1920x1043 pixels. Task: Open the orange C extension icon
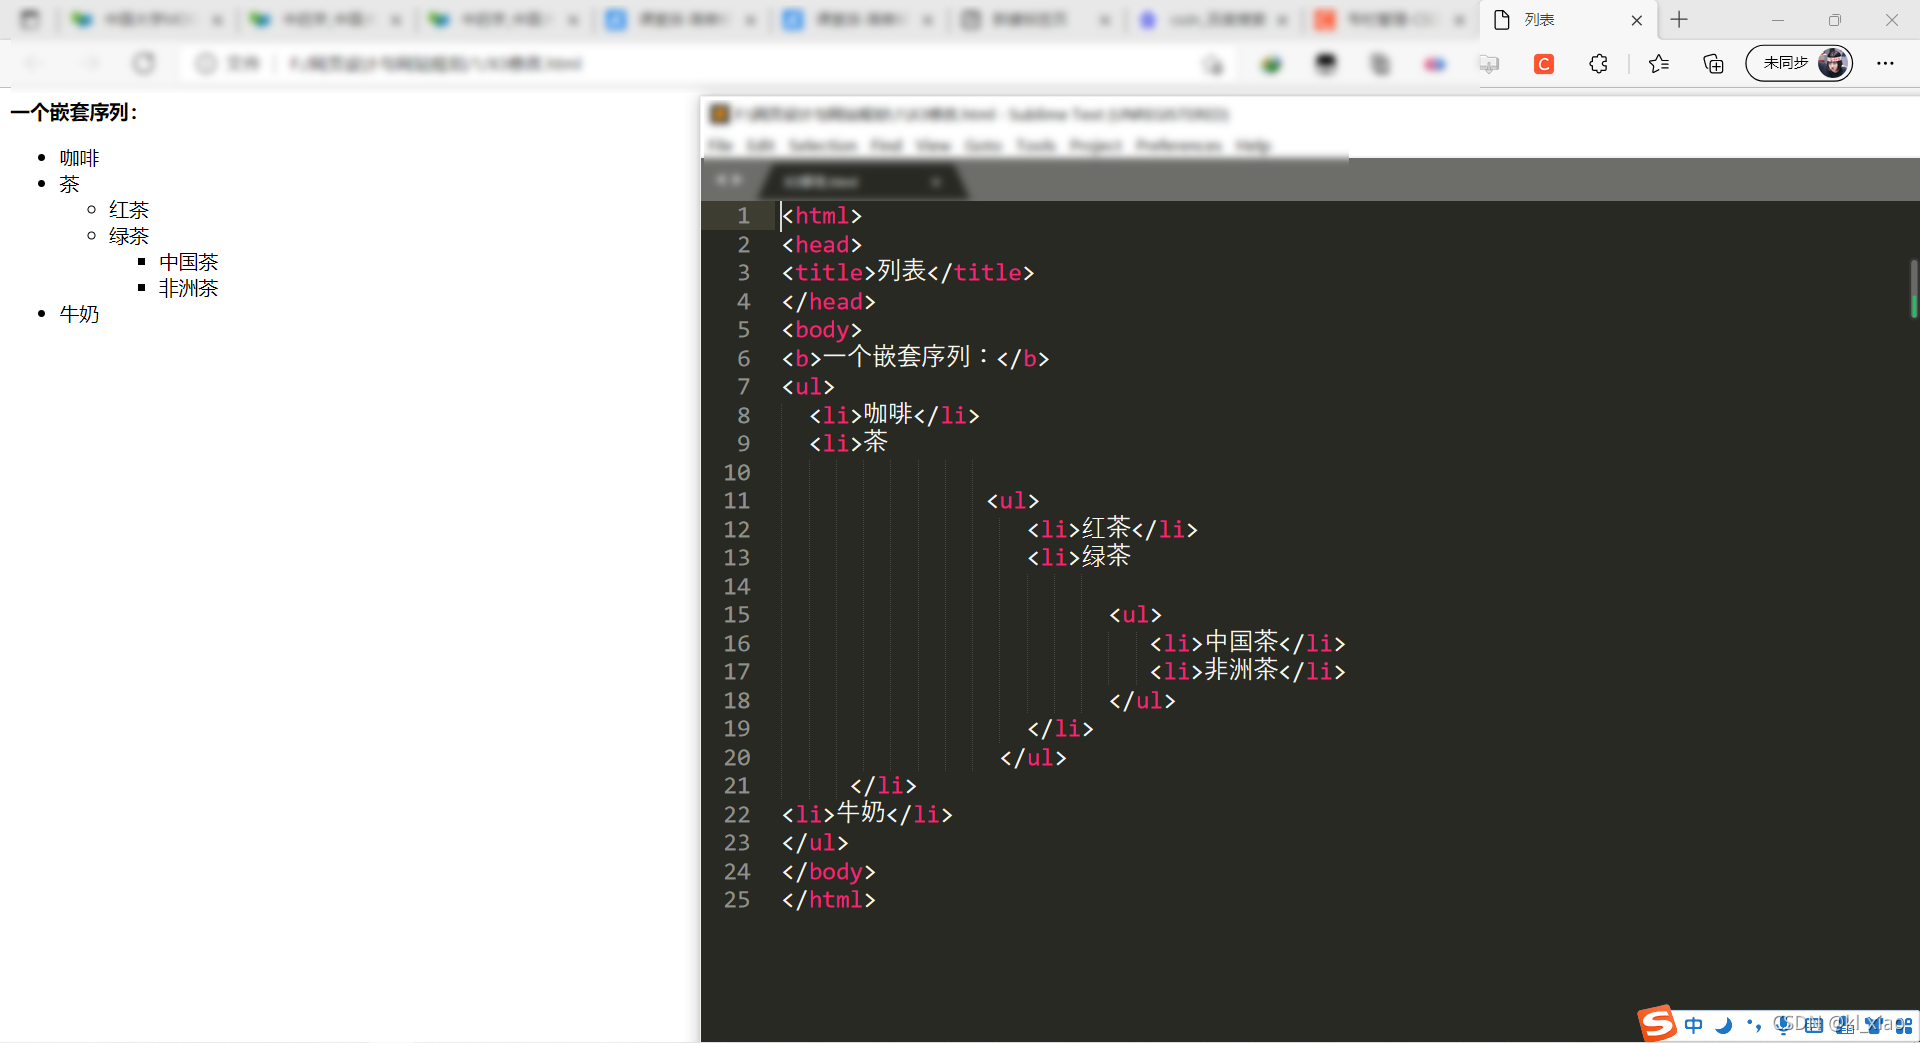click(1544, 64)
